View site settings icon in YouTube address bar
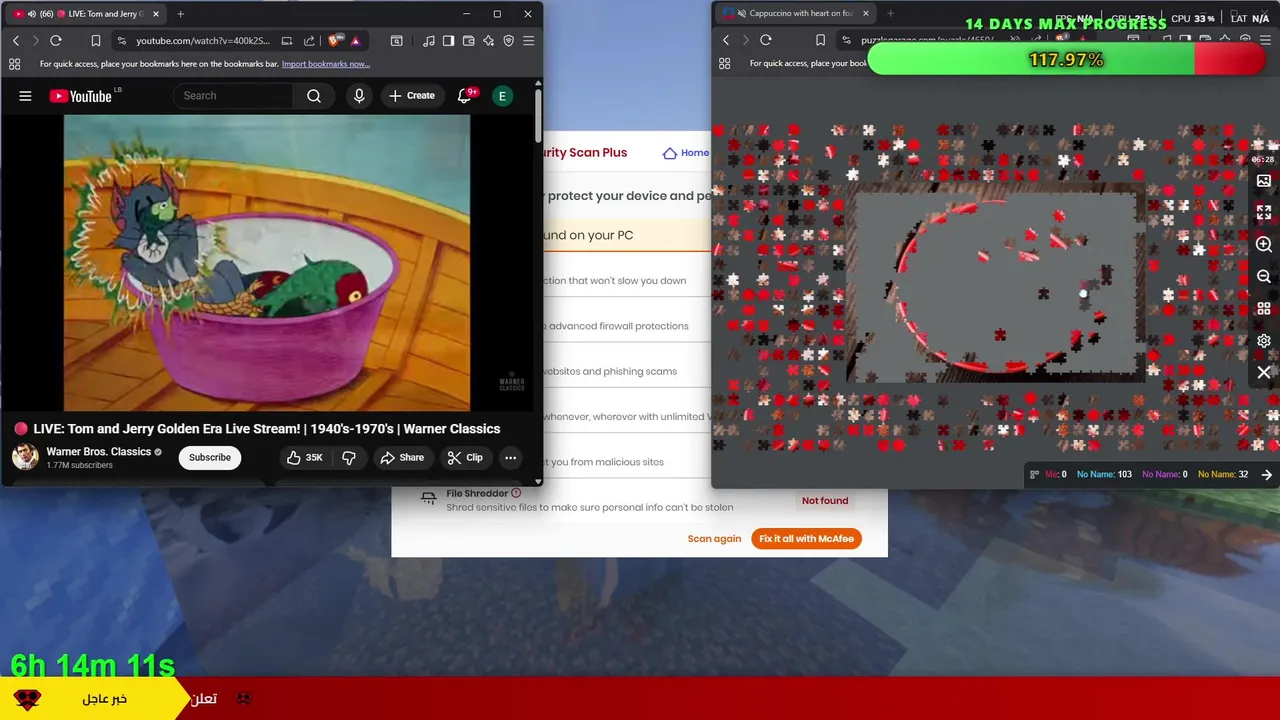 (x=121, y=41)
